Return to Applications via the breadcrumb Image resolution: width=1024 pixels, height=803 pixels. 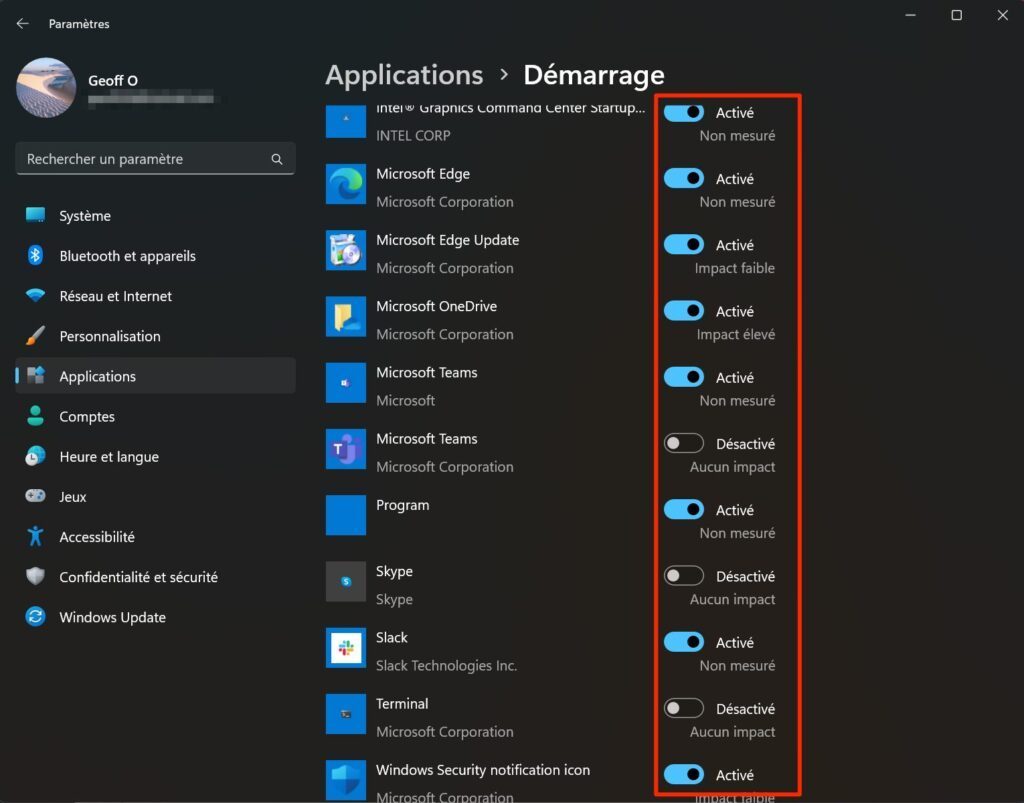(x=404, y=75)
